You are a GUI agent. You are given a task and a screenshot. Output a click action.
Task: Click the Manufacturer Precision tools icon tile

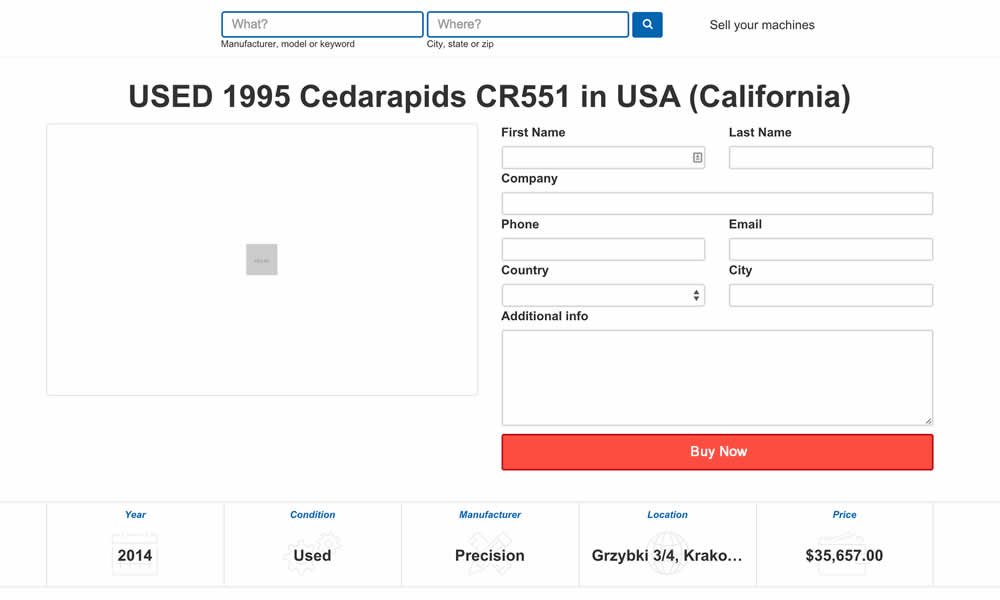(x=490, y=554)
